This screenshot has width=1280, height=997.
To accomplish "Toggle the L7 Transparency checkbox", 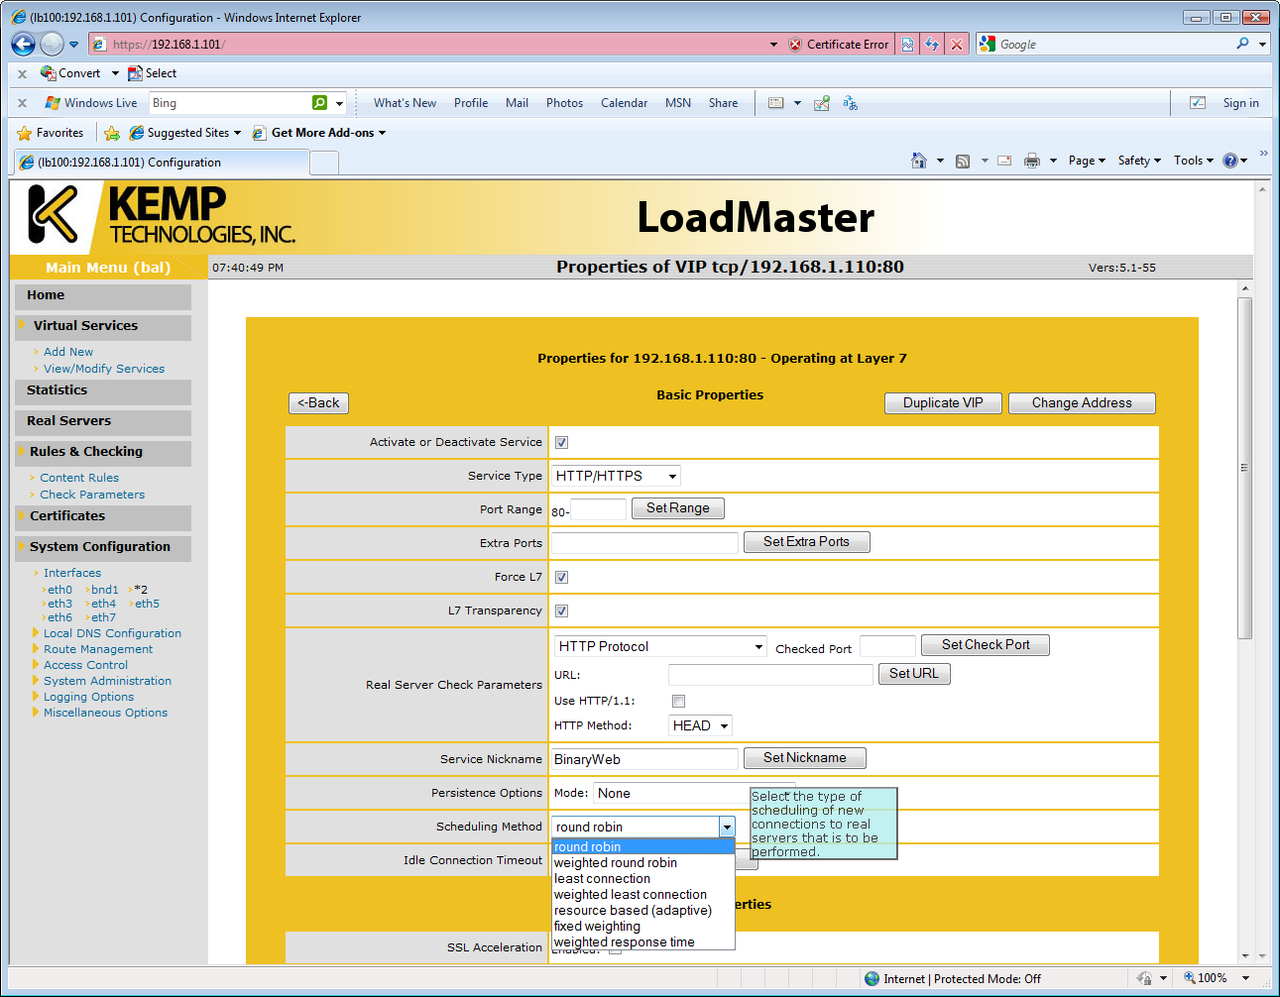I will click(x=562, y=611).
